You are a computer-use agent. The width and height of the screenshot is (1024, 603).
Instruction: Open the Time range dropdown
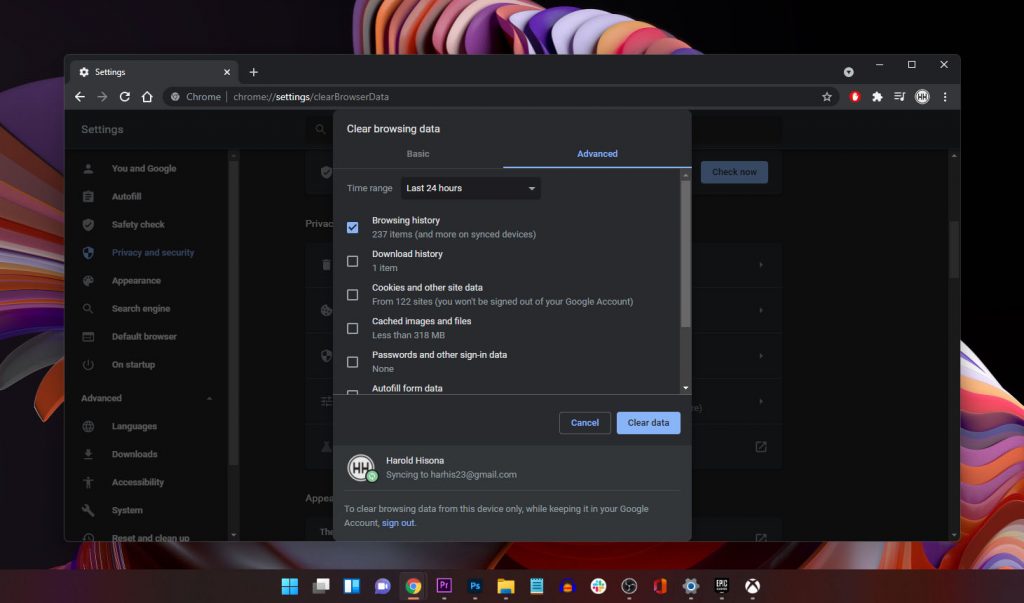[470, 188]
